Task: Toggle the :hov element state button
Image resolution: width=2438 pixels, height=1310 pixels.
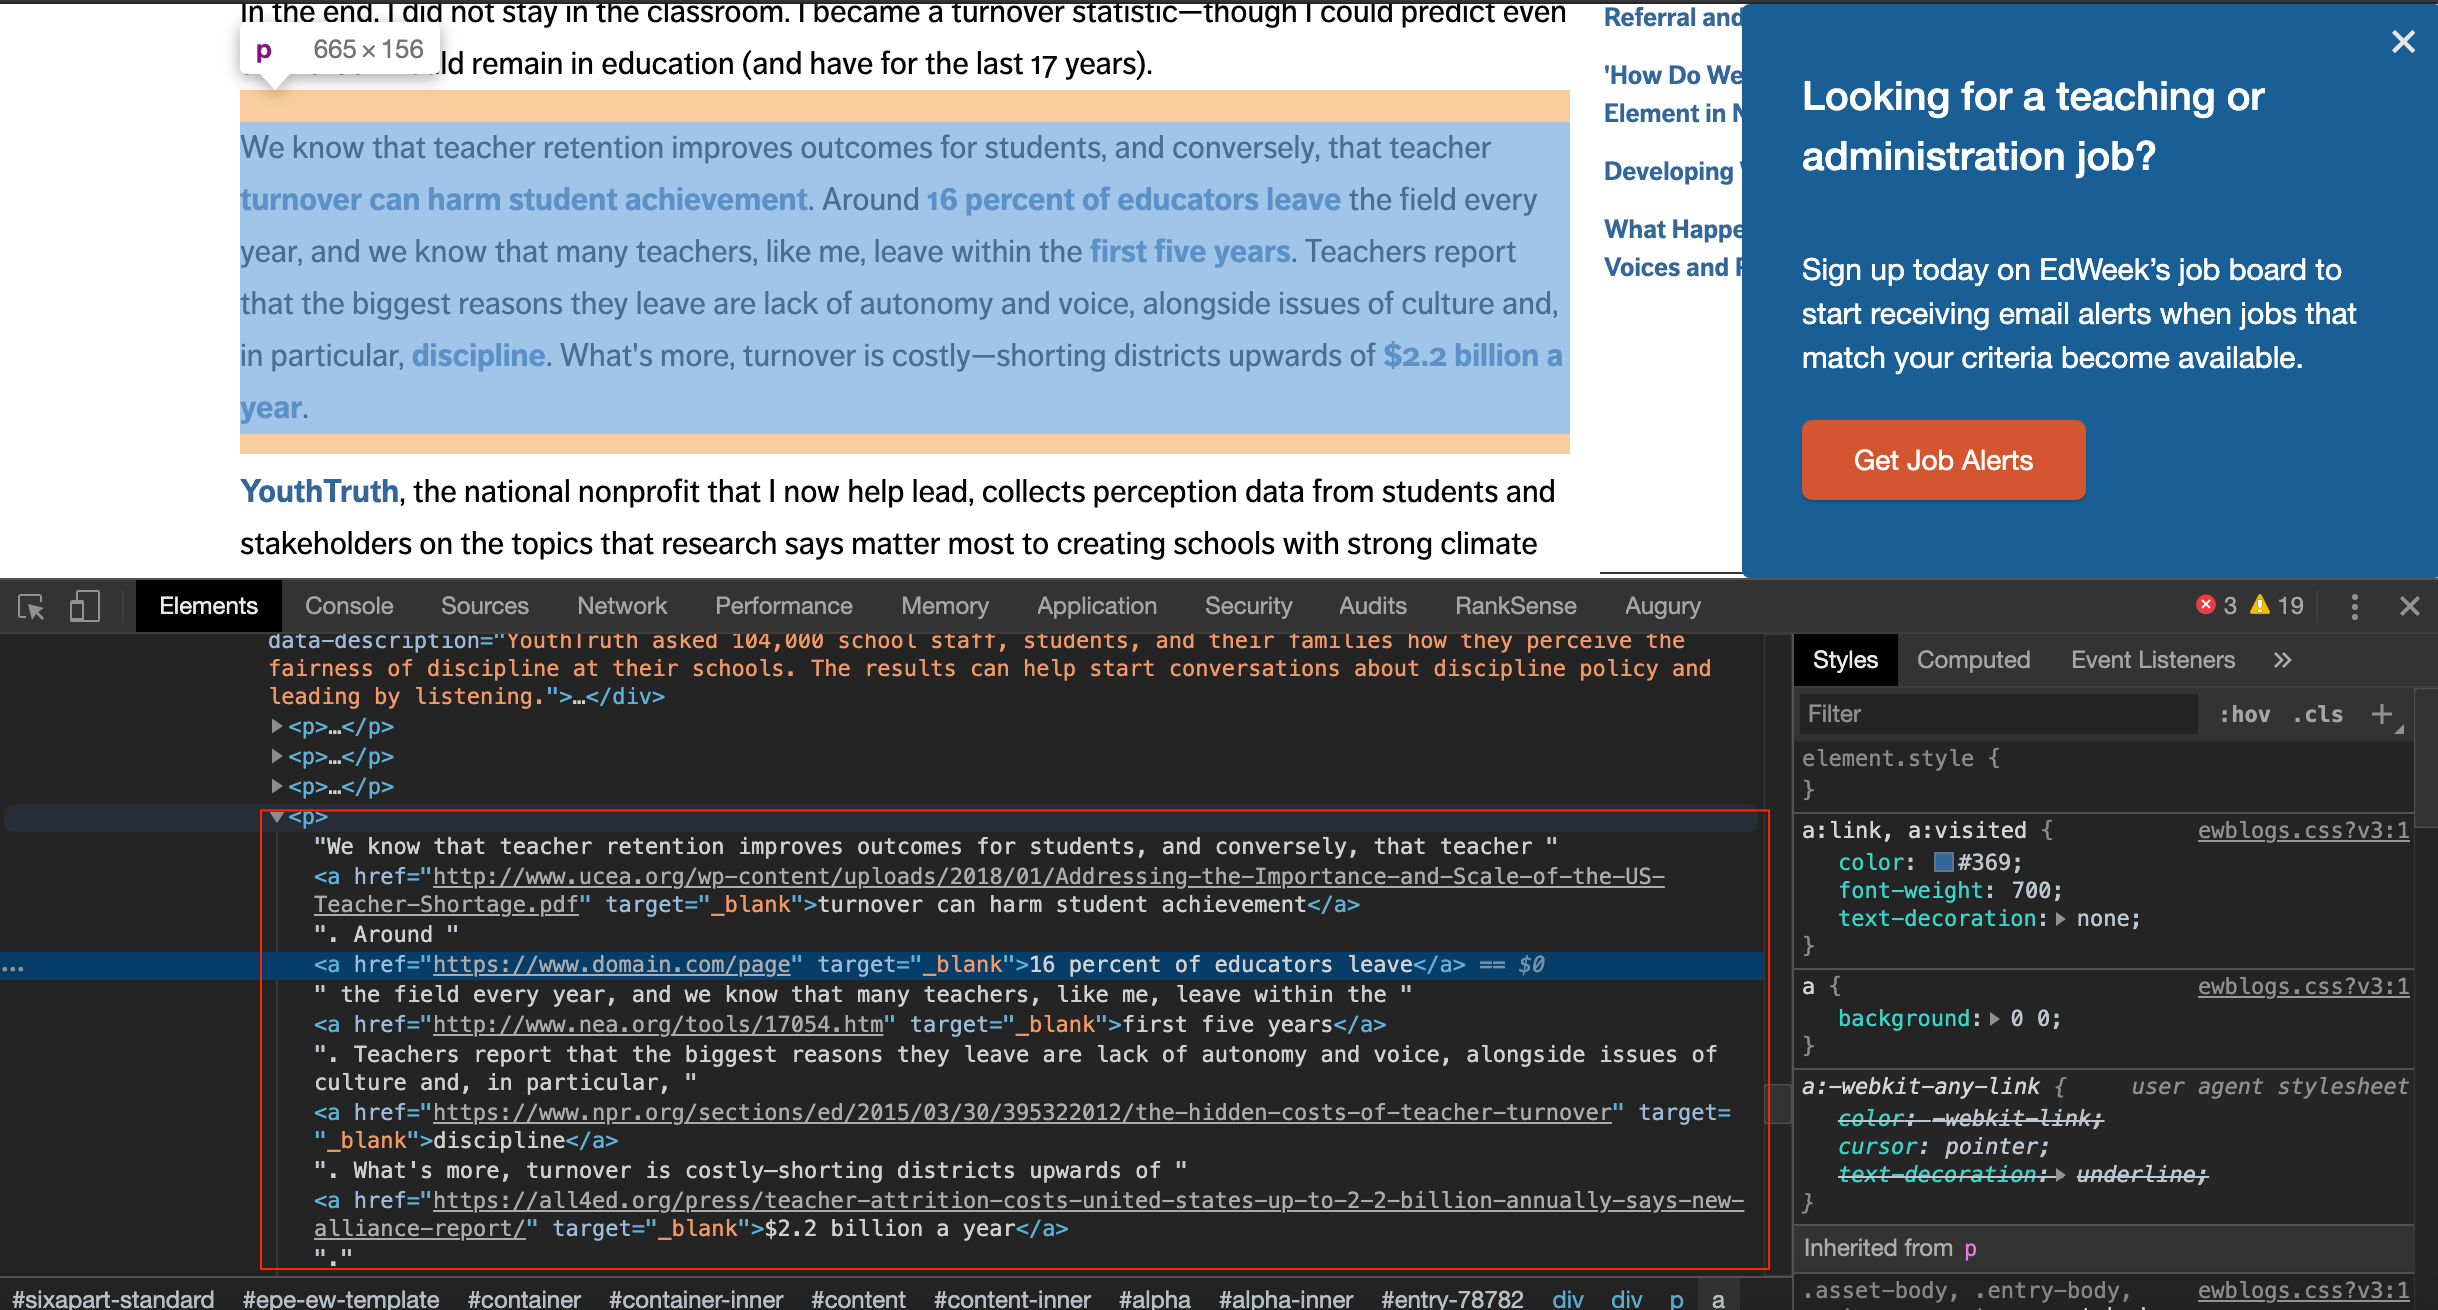Action: click(x=2244, y=714)
